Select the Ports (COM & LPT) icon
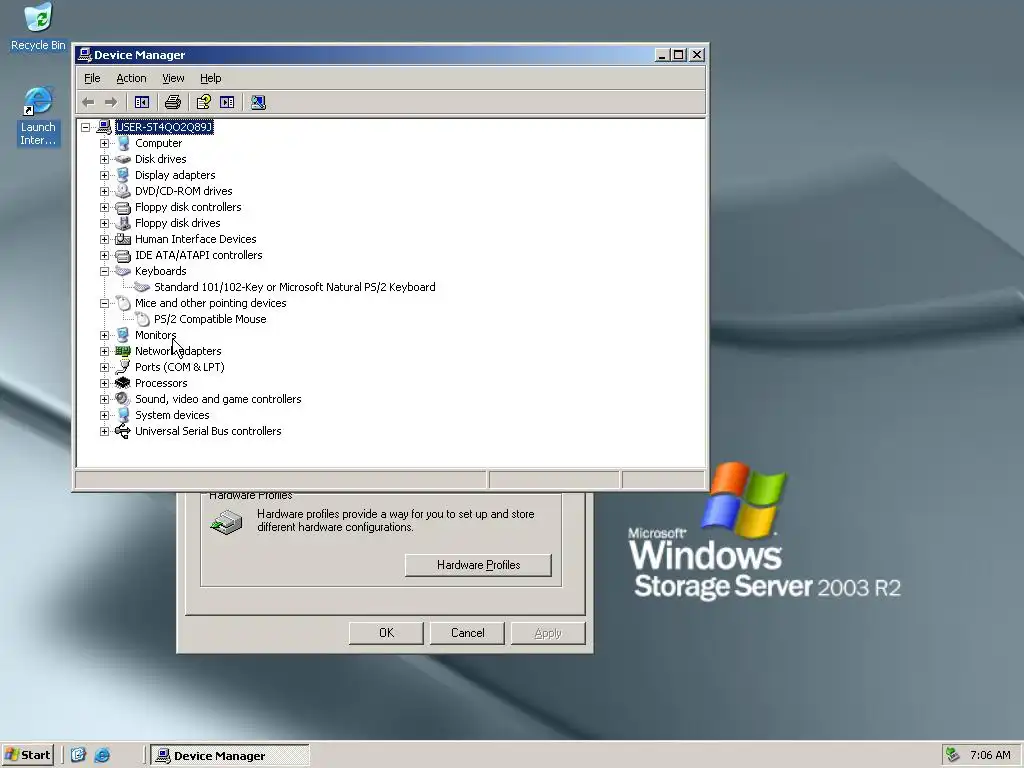The width and height of the screenshot is (1024, 768). 123,367
